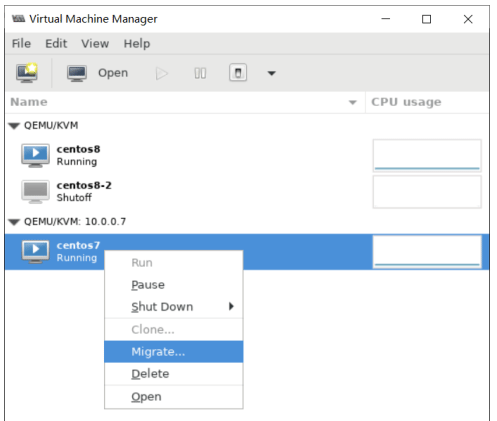Image resolution: width=497 pixels, height=421 pixels.
Task: Click the toolbar monitor icon beside Open
Action: click(x=77, y=73)
